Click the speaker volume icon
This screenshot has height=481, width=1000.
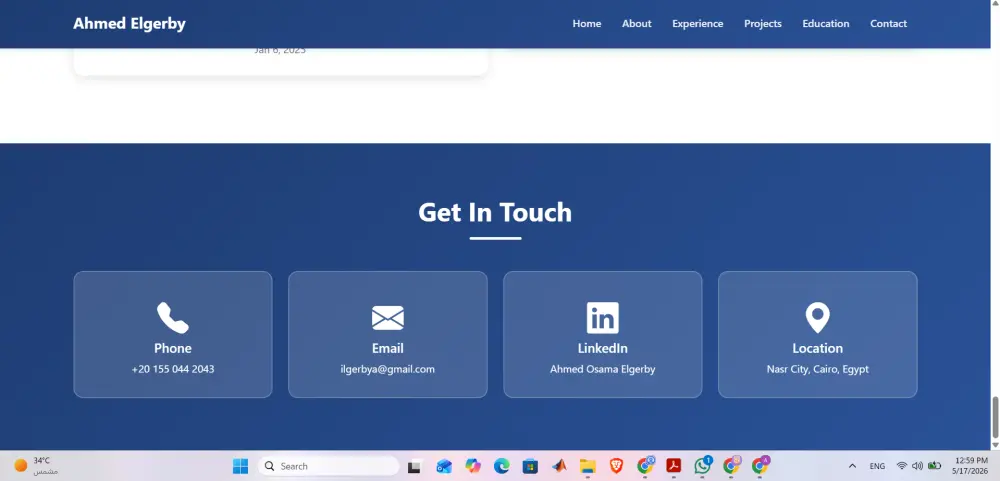click(917, 466)
